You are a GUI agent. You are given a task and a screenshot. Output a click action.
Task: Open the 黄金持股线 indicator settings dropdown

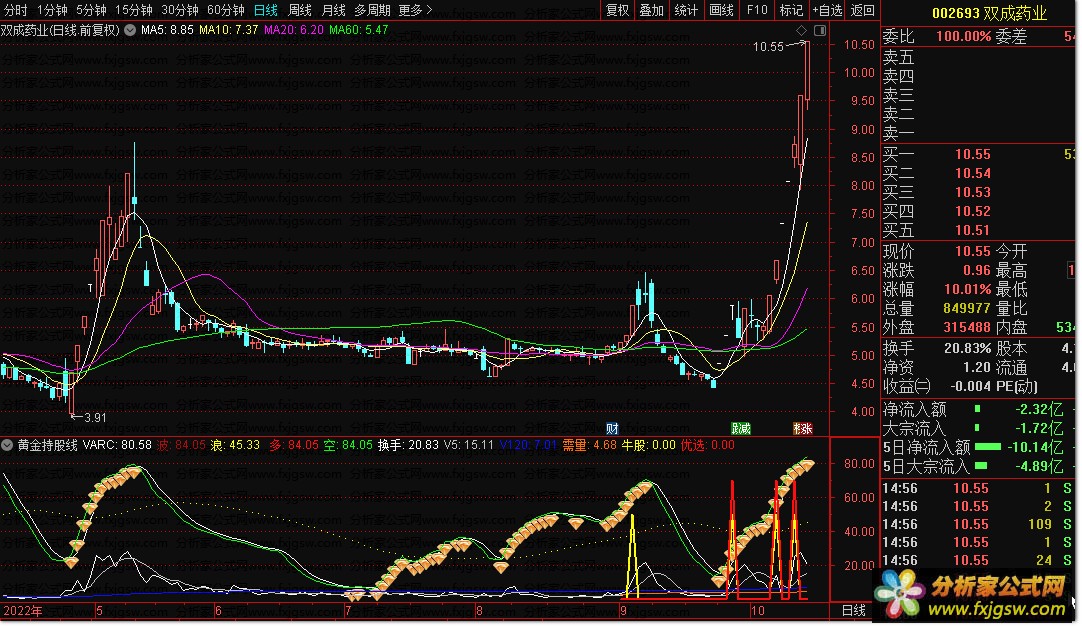click(7, 446)
